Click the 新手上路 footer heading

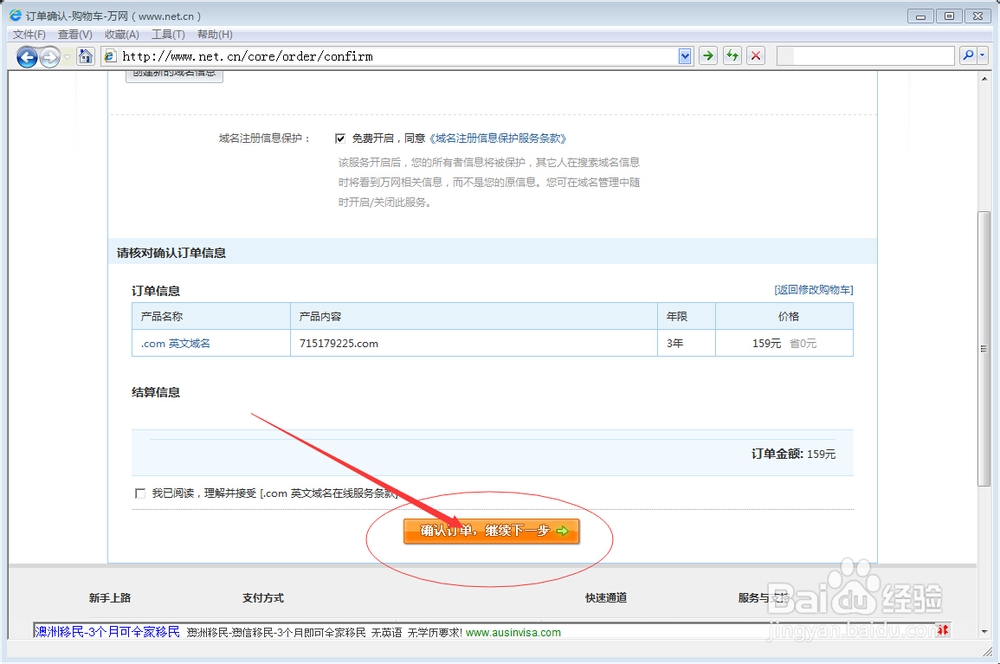pos(110,598)
